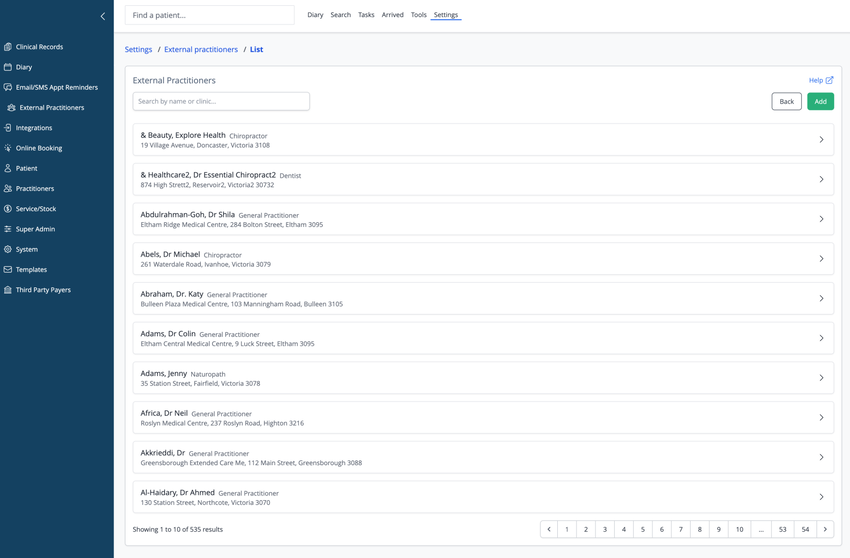Open the Tasks tab in top navigation
This screenshot has height=558, width=850.
(366, 15)
